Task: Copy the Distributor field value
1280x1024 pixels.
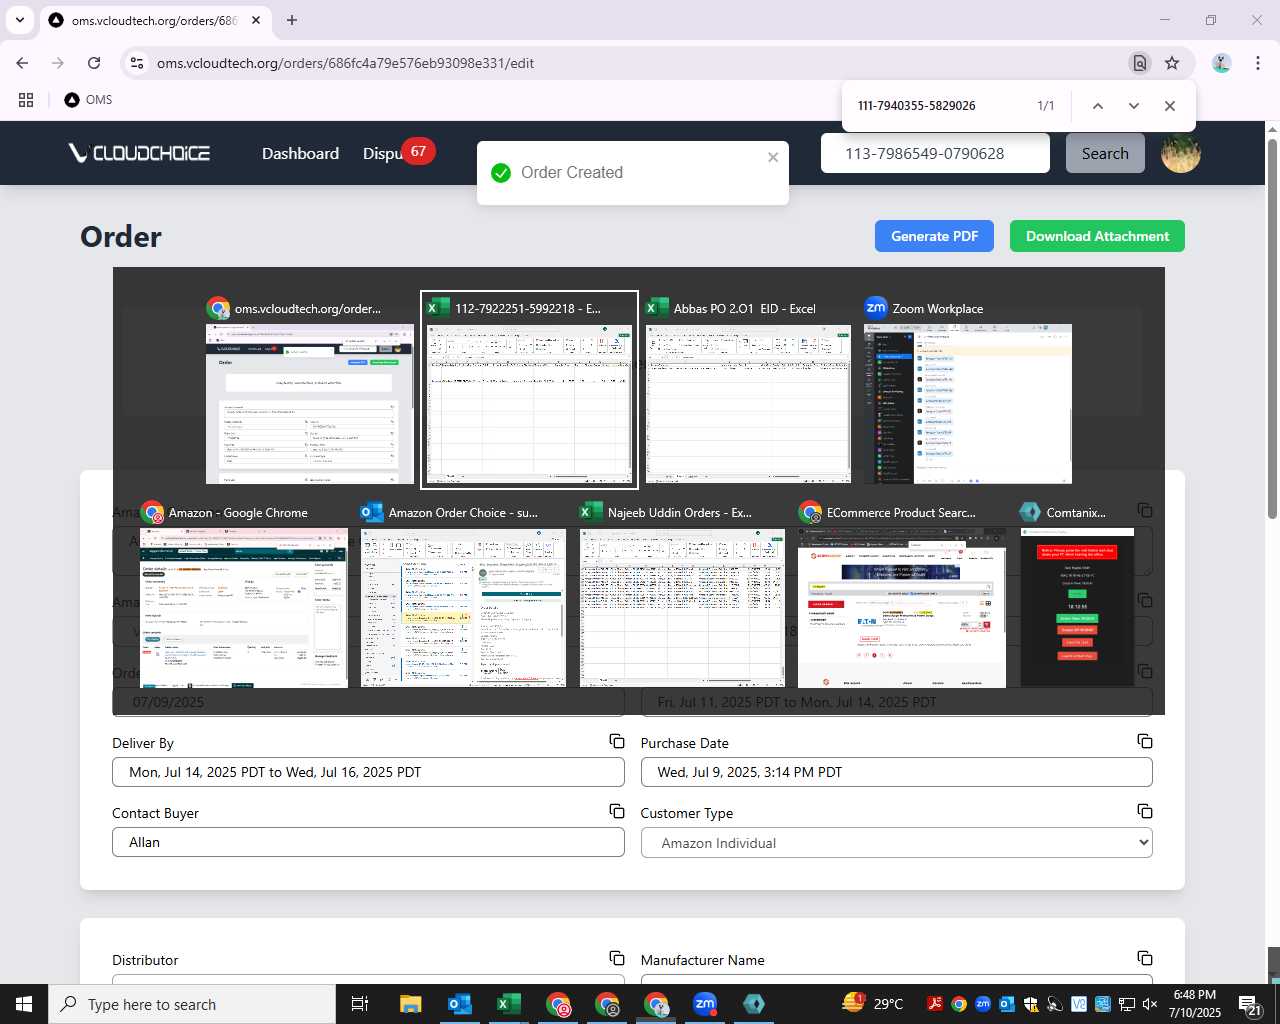Action: [x=617, y=958]
